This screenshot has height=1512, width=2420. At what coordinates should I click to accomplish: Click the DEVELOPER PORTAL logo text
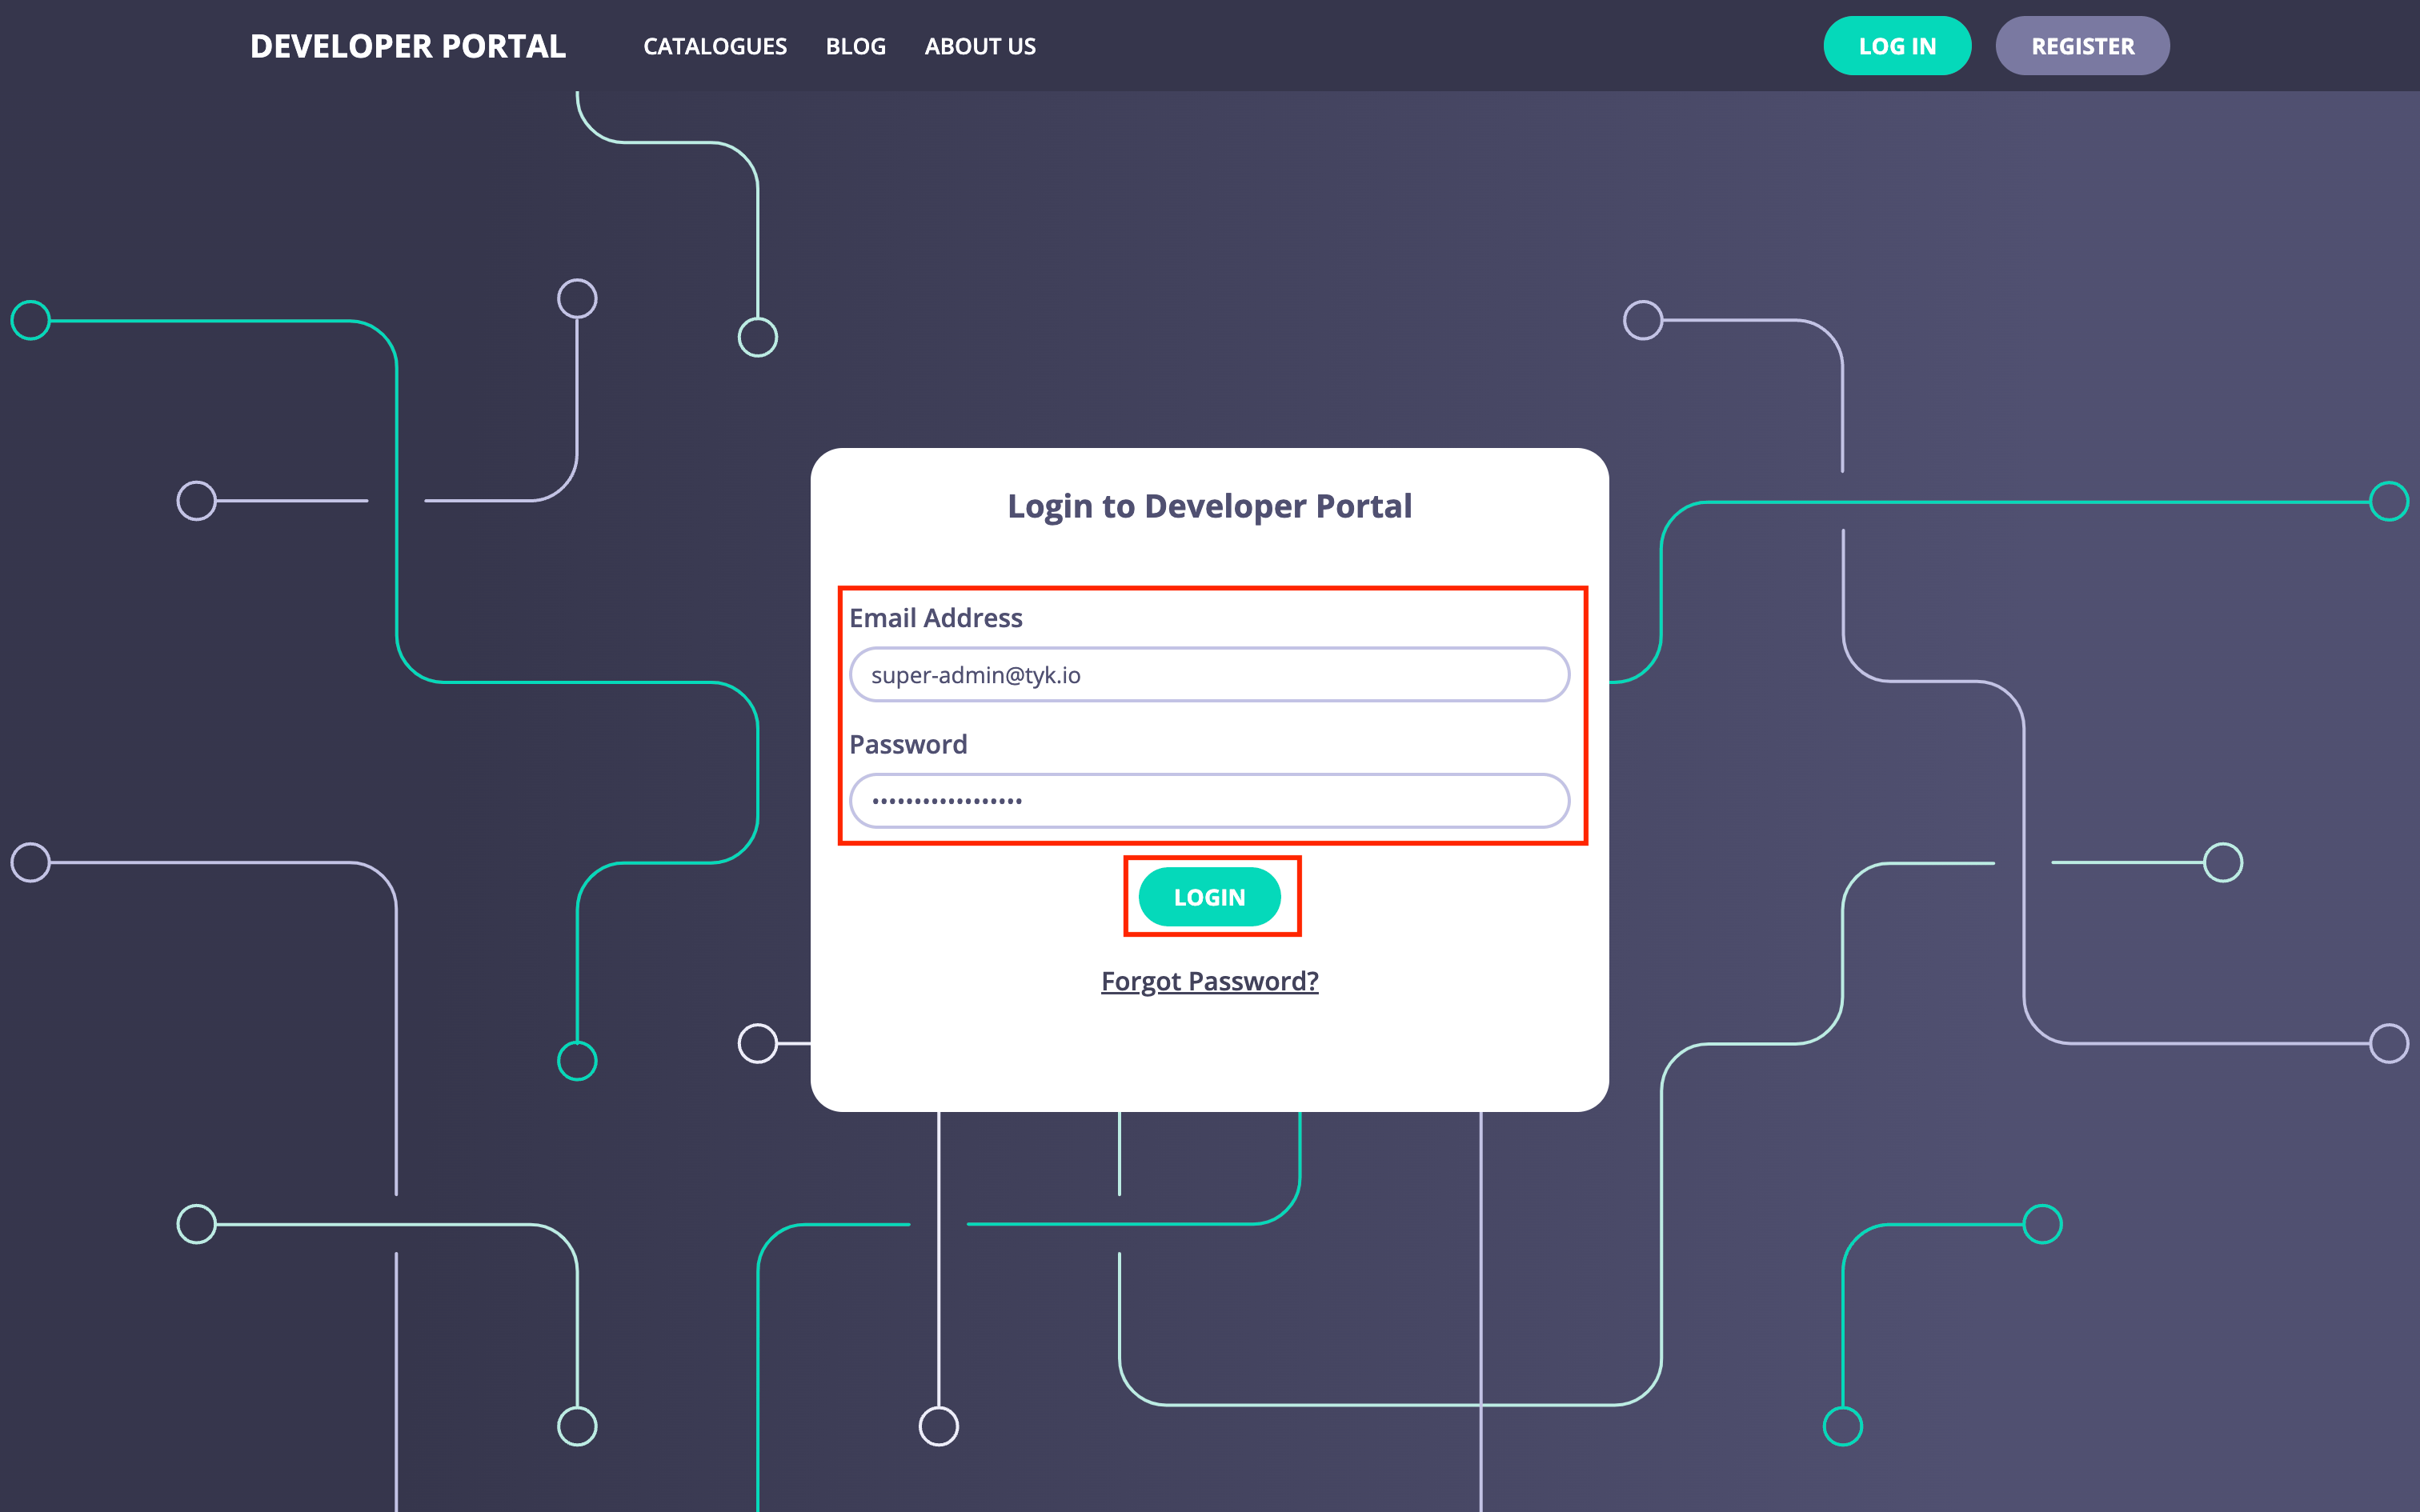(x=408, y=46)
